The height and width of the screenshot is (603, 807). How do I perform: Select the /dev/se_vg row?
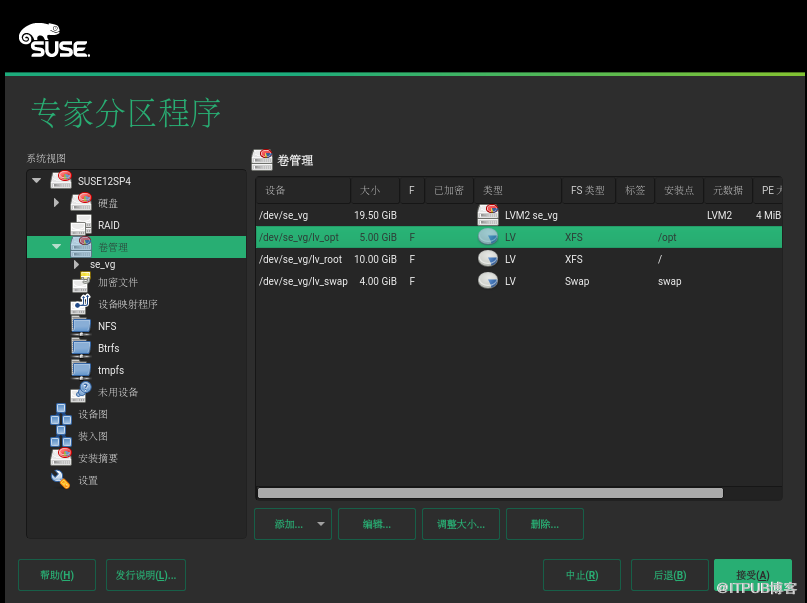(519, 215)
